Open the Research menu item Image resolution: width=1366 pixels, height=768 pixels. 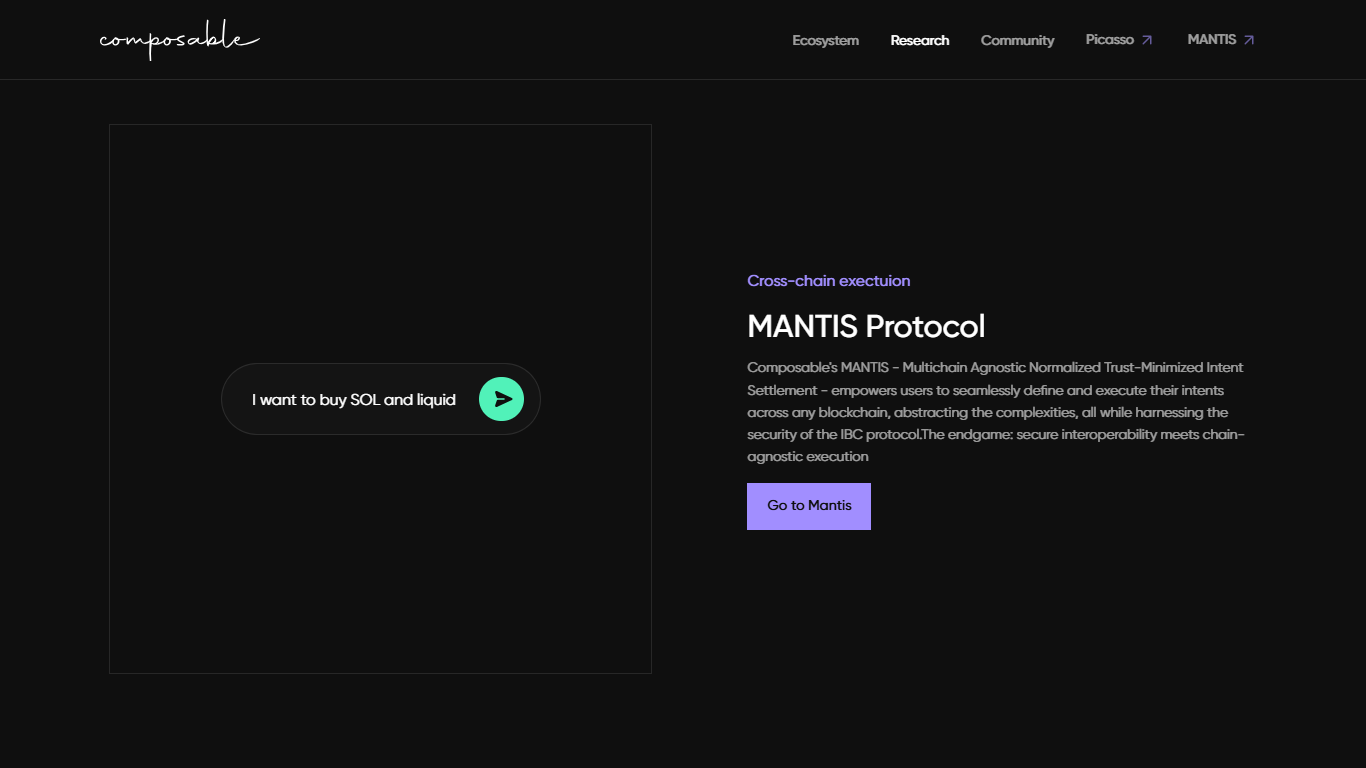tap(920, 40)
